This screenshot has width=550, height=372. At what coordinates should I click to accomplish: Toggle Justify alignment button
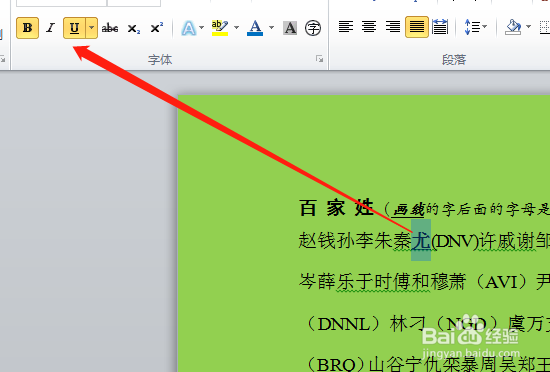pyautogui.click(x=417, y=27)
